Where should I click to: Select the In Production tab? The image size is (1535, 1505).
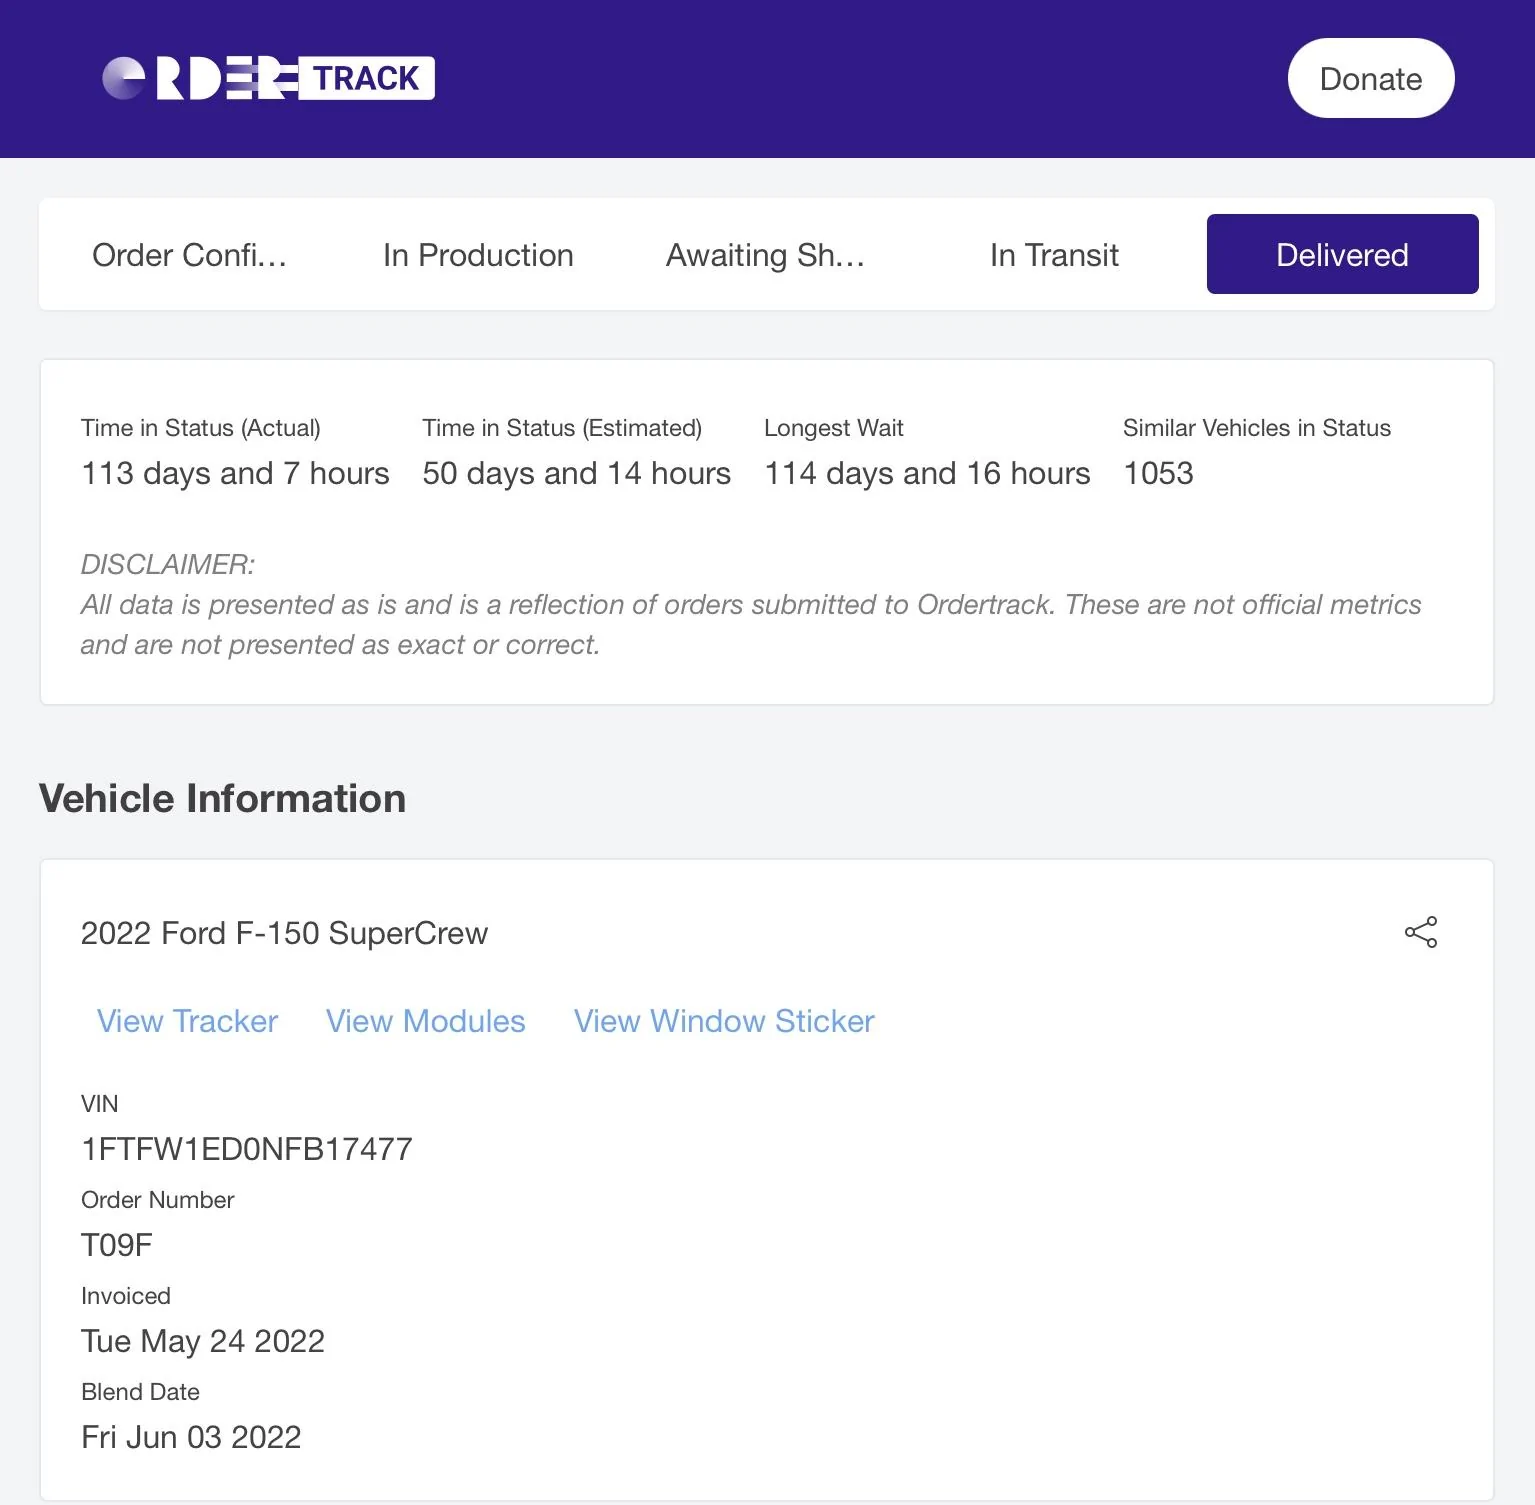(x=478, y=255)
